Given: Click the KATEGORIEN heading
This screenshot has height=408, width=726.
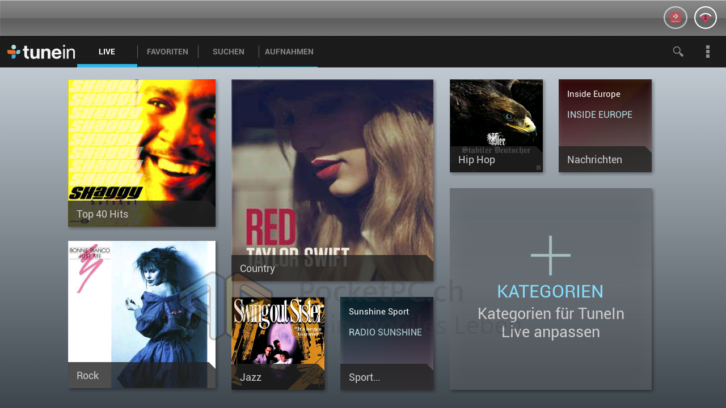Looking at the screenshot, I should tap(550, 292).
